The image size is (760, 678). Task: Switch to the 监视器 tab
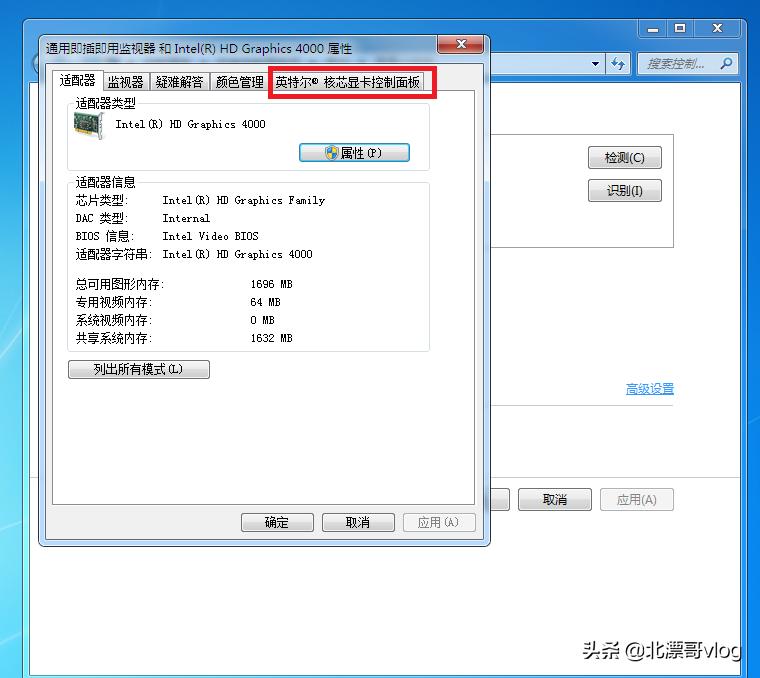coord(126,82)
